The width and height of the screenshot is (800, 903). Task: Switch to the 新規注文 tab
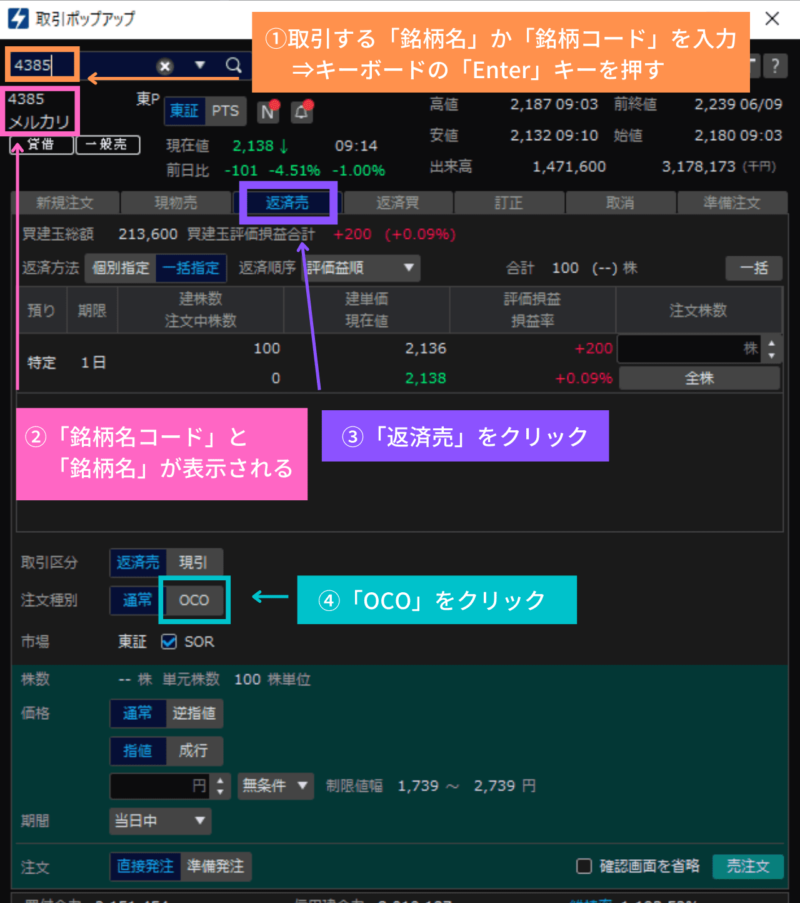click(62, 202)
